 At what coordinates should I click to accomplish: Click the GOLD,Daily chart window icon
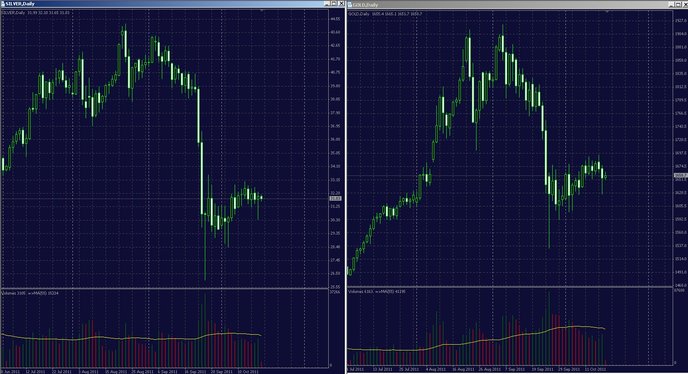pos(350,5)
